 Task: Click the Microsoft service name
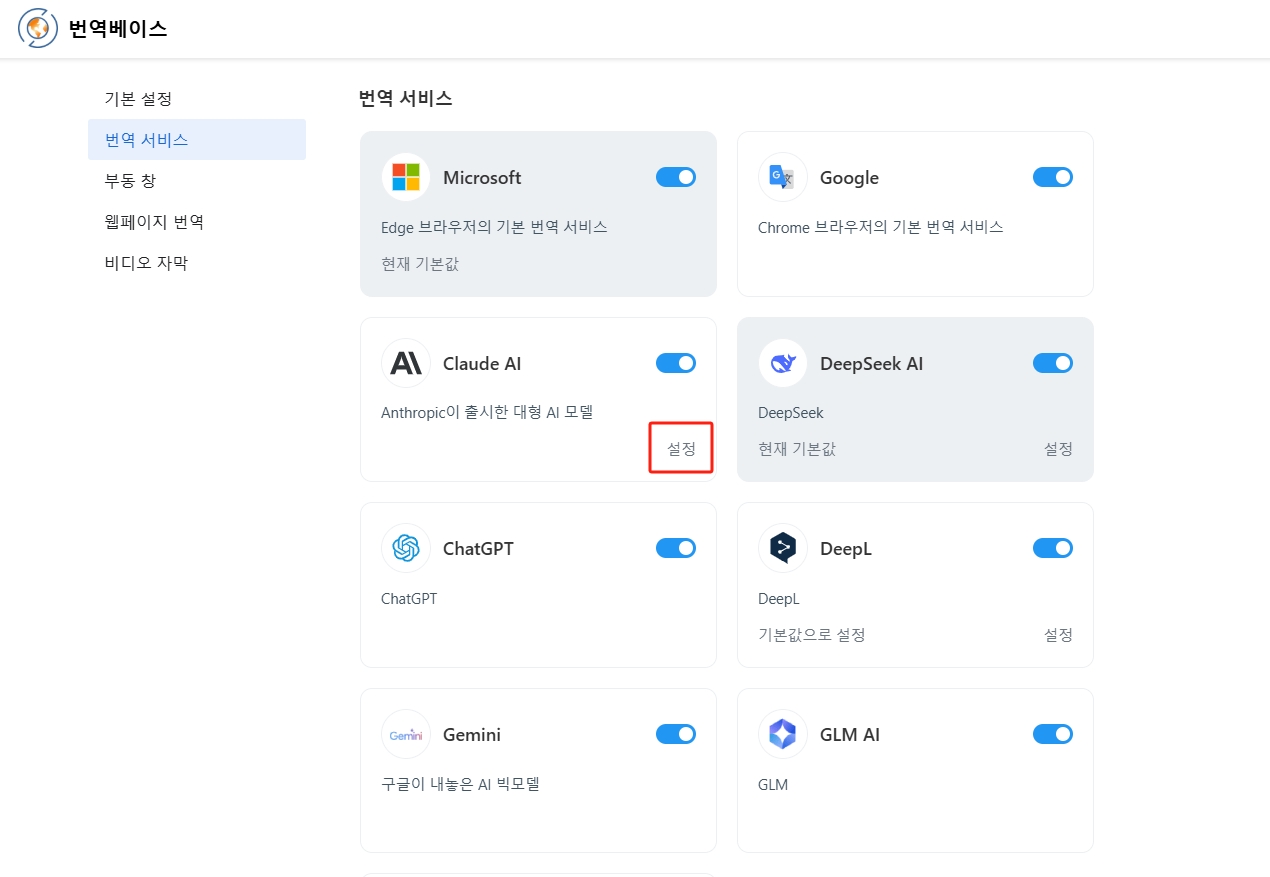pos(482,178)
